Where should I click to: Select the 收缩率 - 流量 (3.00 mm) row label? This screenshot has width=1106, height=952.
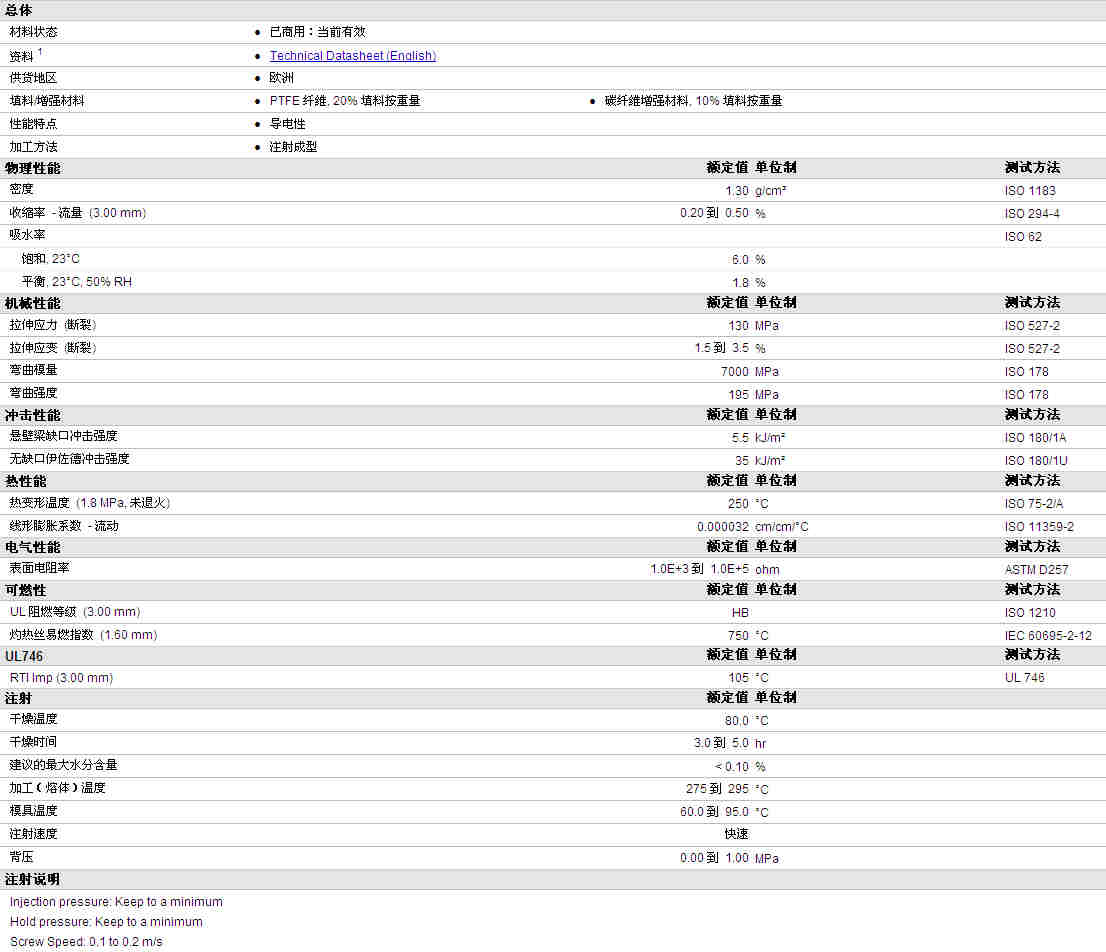point(78,213)
